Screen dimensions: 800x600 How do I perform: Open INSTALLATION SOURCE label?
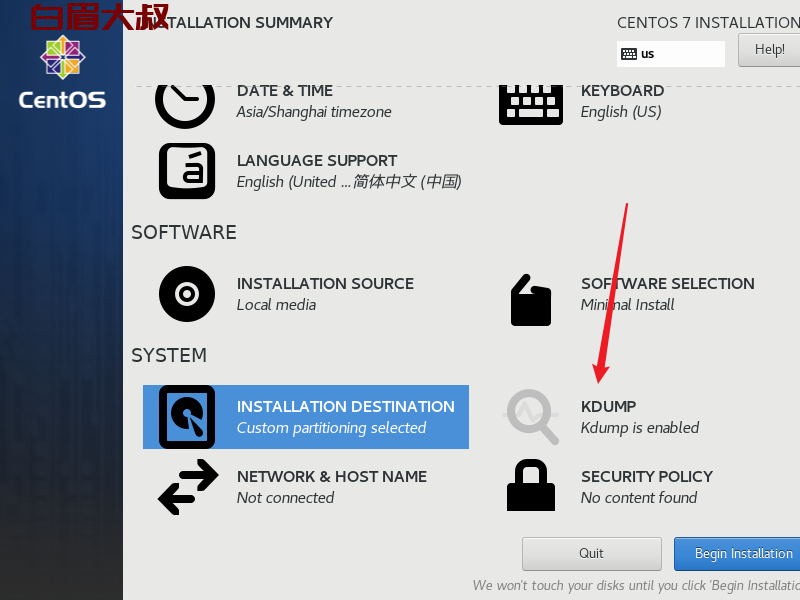tap(325, 284)
